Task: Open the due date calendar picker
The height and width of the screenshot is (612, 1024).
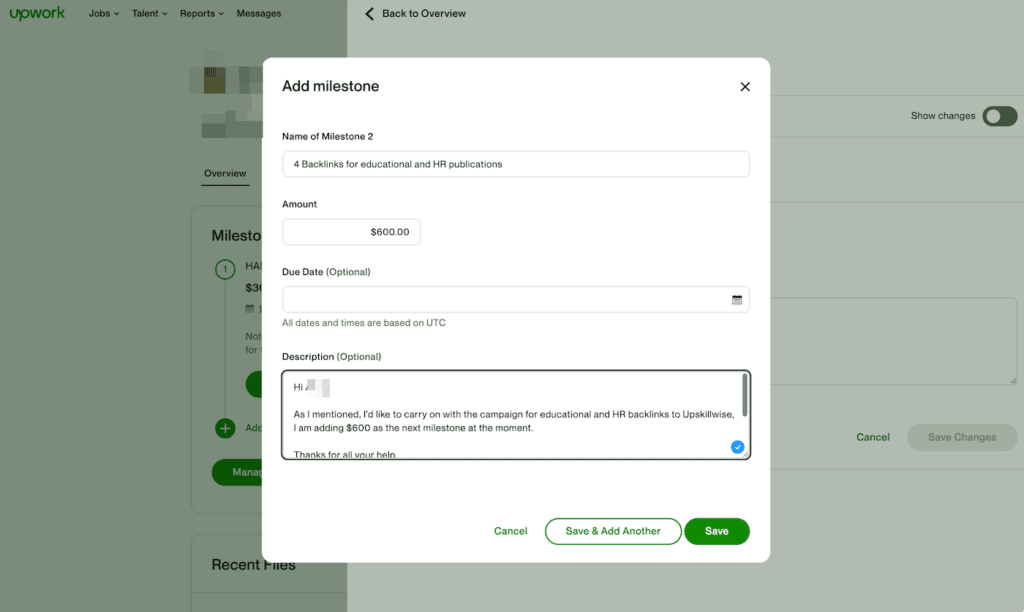Action: tap(737, 299)
